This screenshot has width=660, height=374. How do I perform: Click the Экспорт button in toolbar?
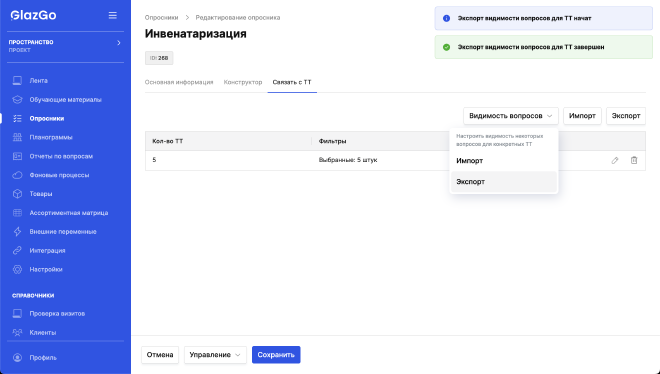(x=625, y=116)
